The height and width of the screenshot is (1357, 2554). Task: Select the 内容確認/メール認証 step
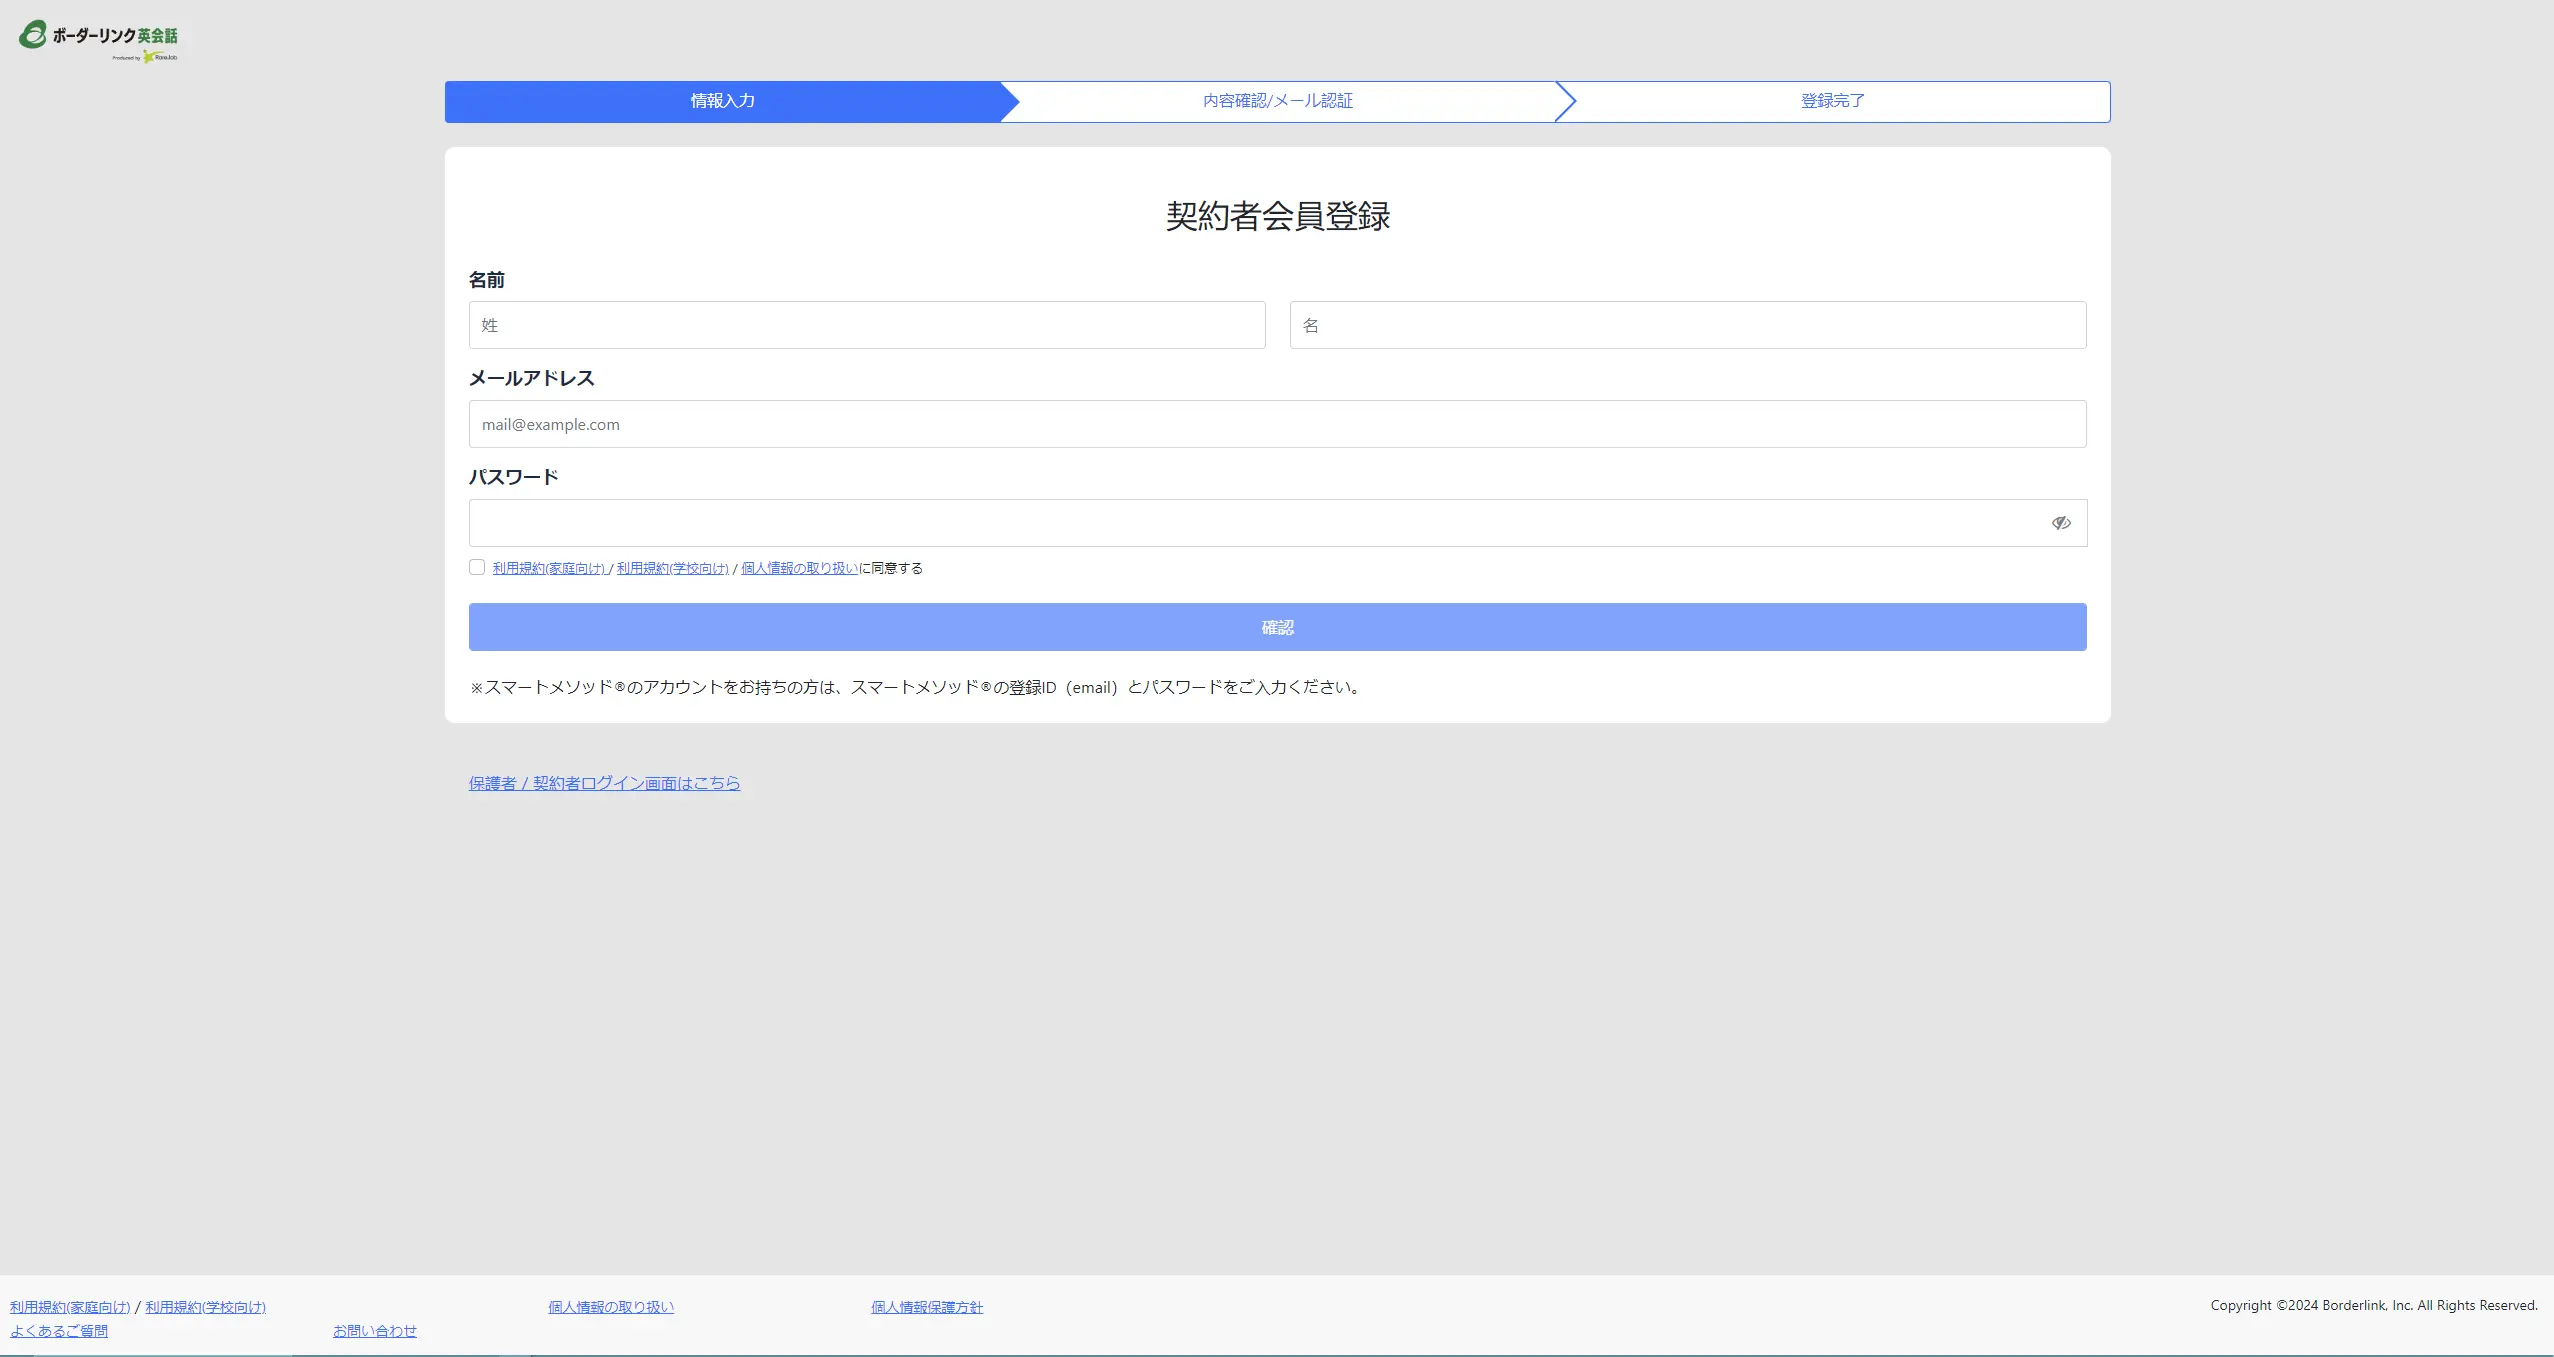1277,101
